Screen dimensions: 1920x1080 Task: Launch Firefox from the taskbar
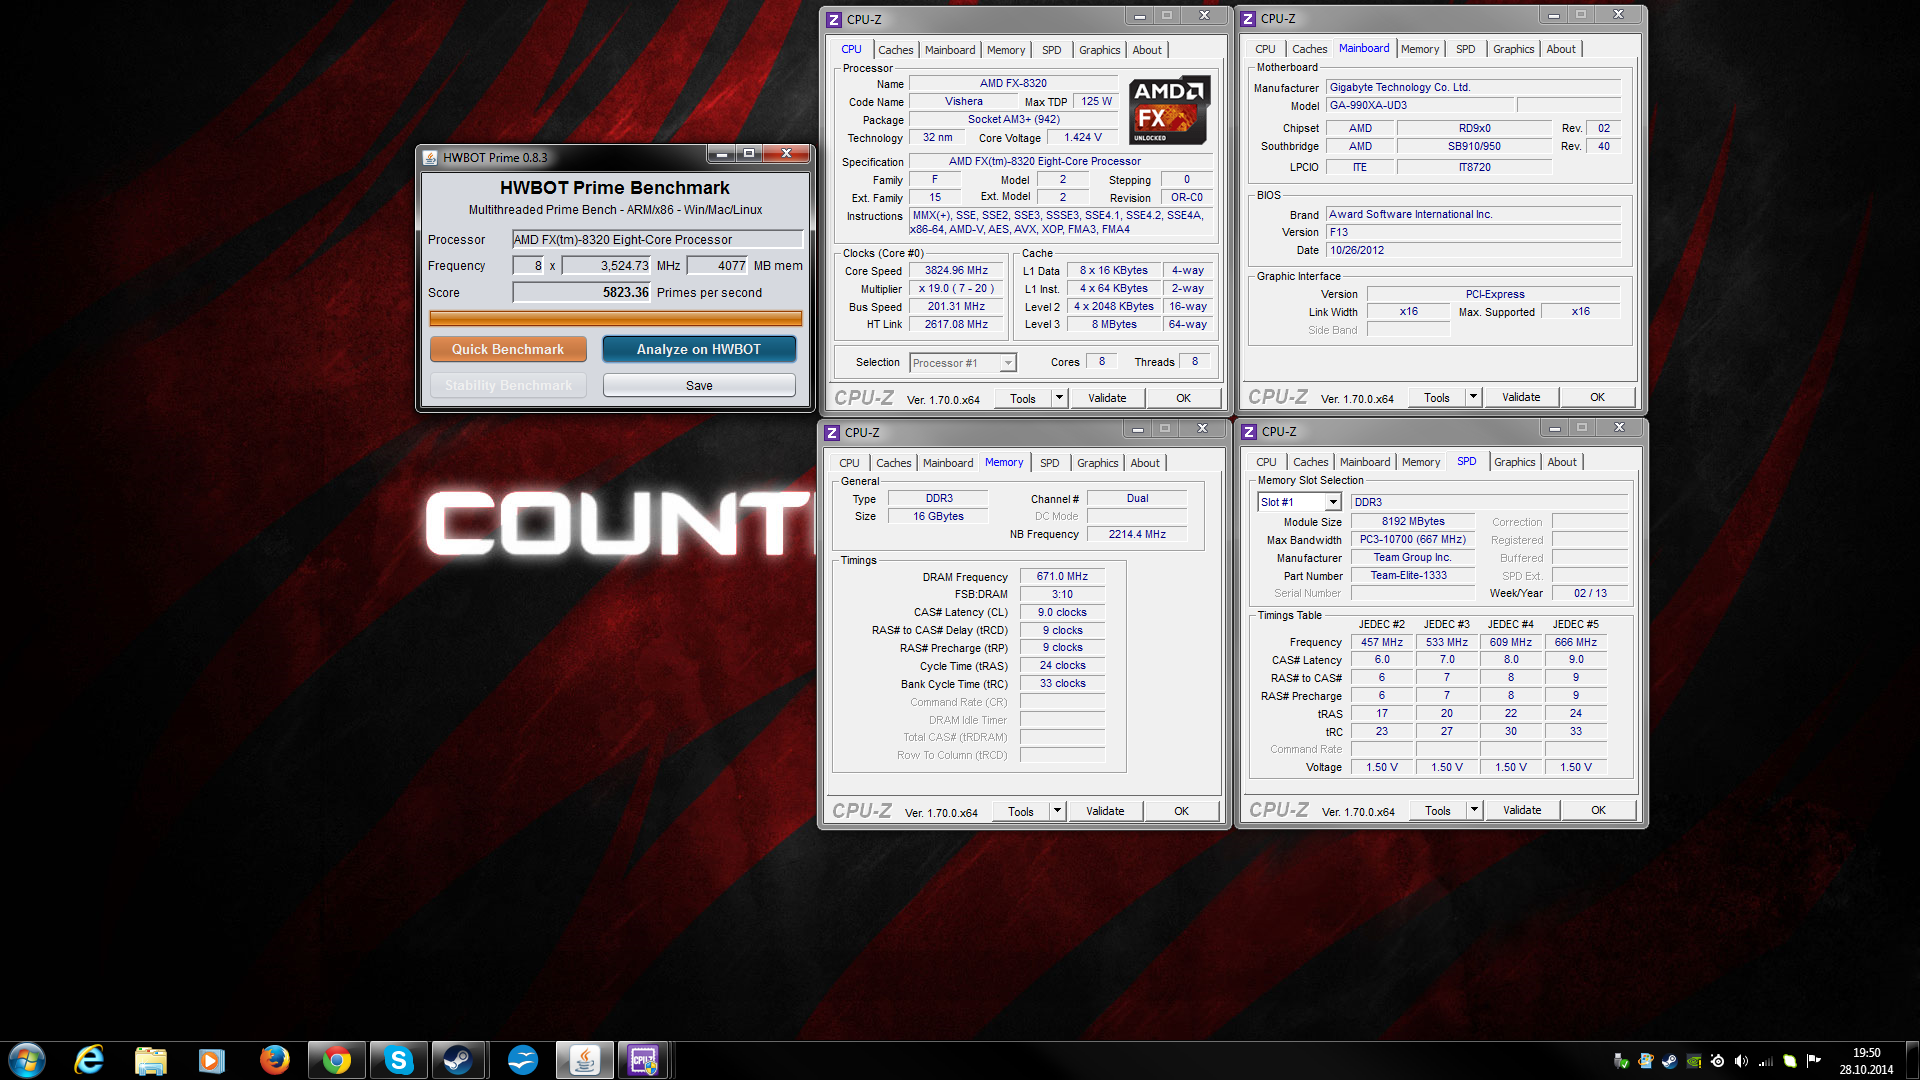pyautogui.click(x=274, y=1060)
